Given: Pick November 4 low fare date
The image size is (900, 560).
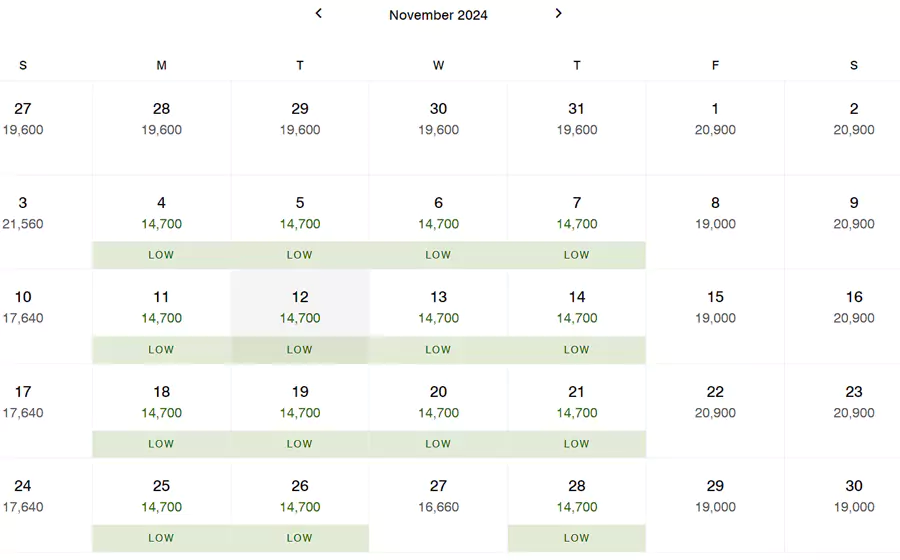Looking at the screenshot, I should point(162,213).
